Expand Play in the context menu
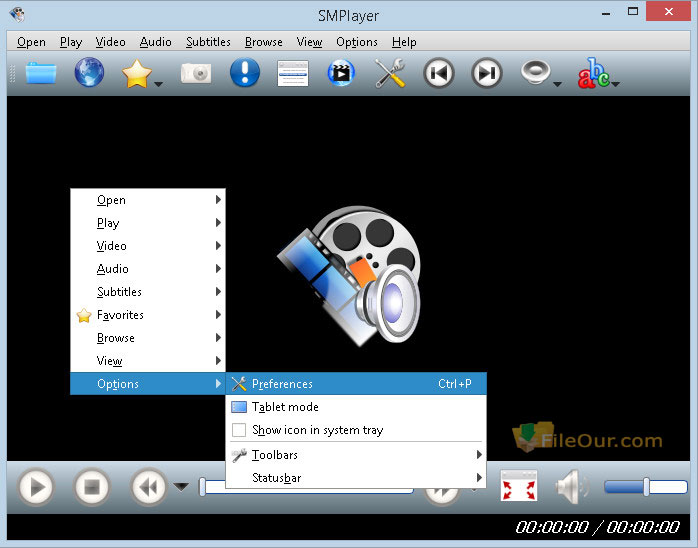 tap(148, 223)
